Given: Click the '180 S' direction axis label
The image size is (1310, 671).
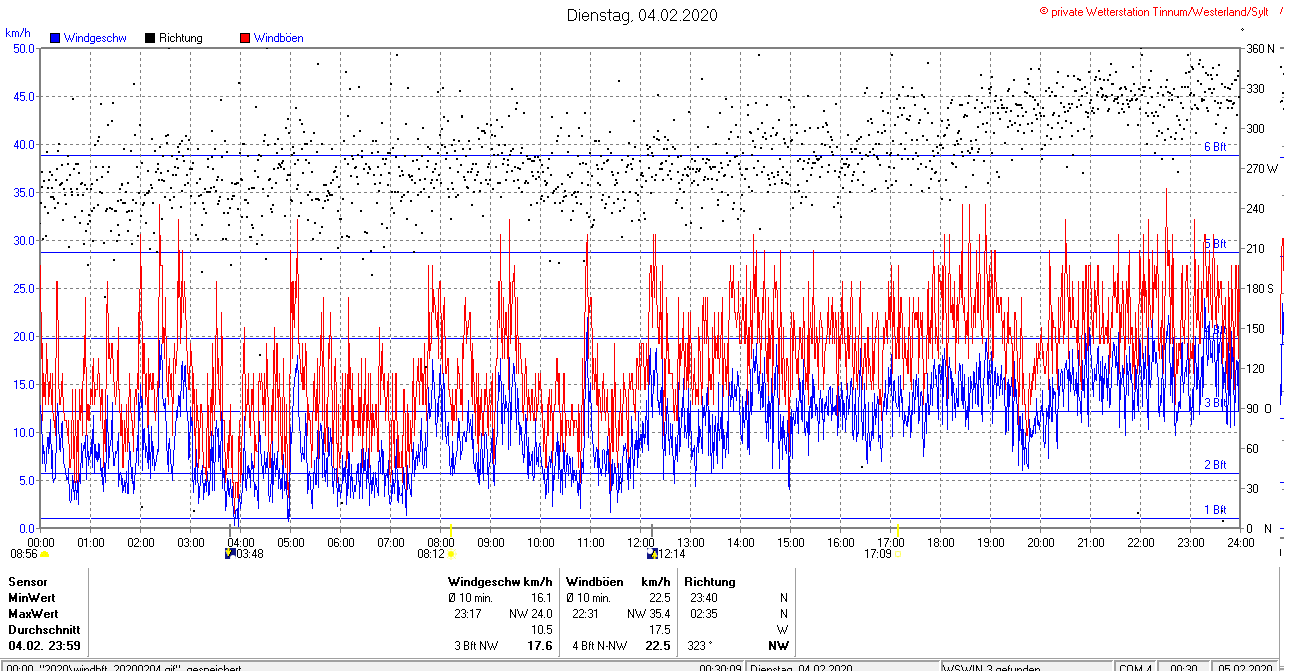Looking at the screenshot, I should 1261,288.
